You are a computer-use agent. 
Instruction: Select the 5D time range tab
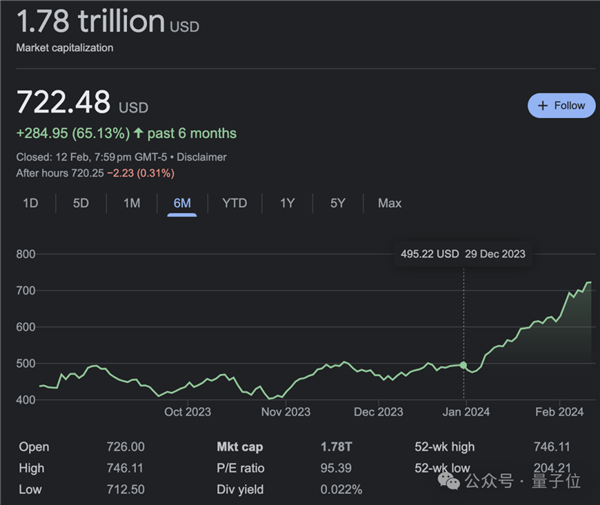pyautogui.click(x=81, y=203)
